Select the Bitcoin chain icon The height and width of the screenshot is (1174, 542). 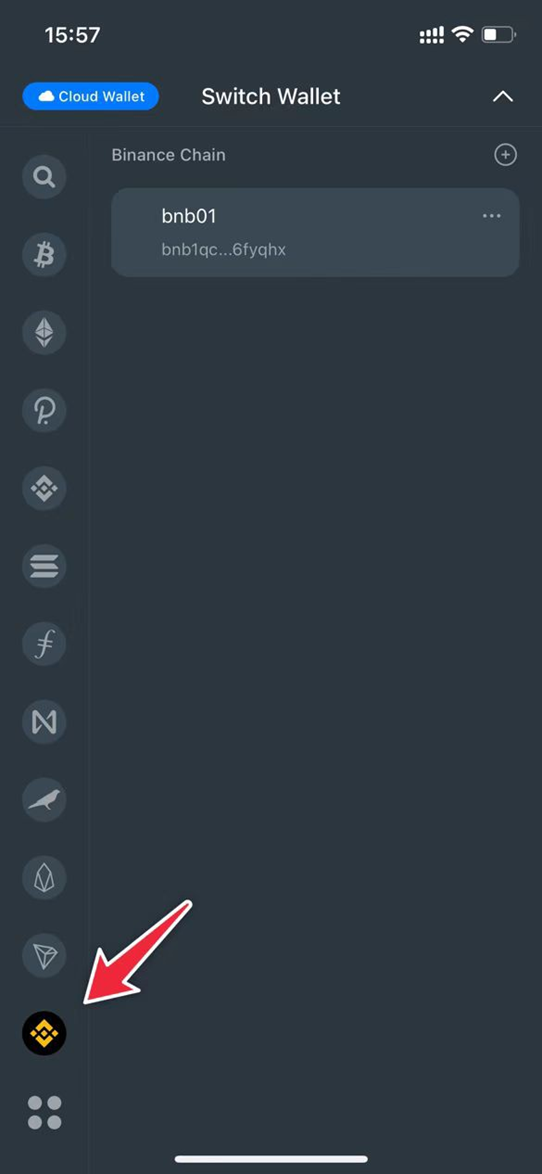44,255
